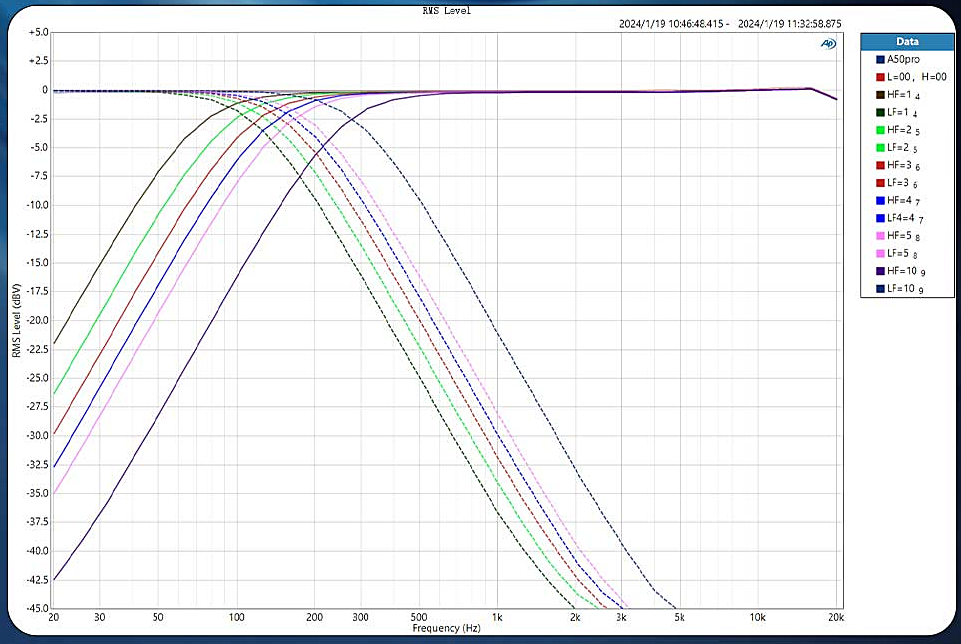Click the navy swatch beside LF=10

[880, 289]
